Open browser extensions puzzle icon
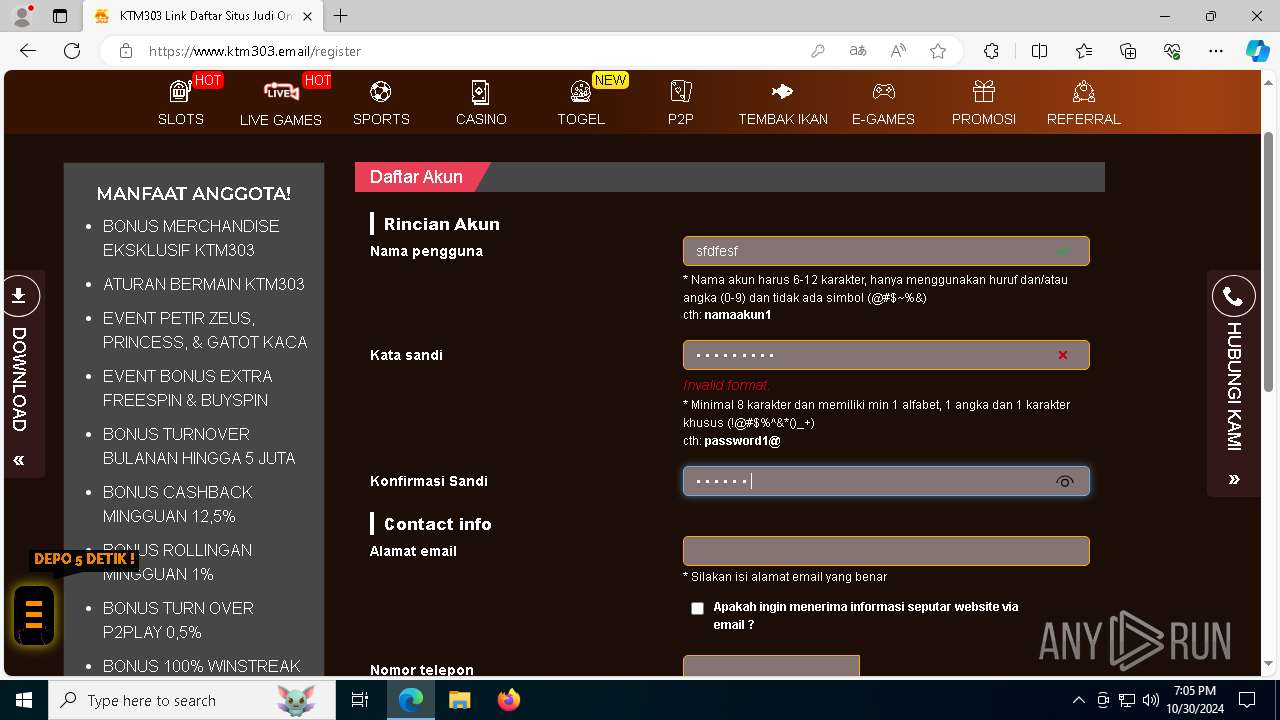Screen dimensions: 1280x720 tap(991, 51)
